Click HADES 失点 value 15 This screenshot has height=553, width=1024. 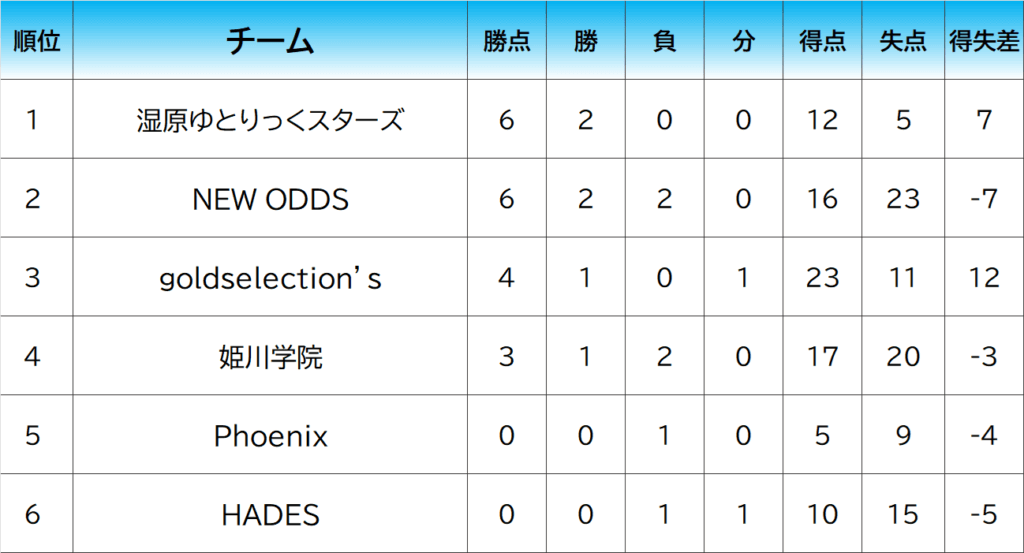coord(903,514)
